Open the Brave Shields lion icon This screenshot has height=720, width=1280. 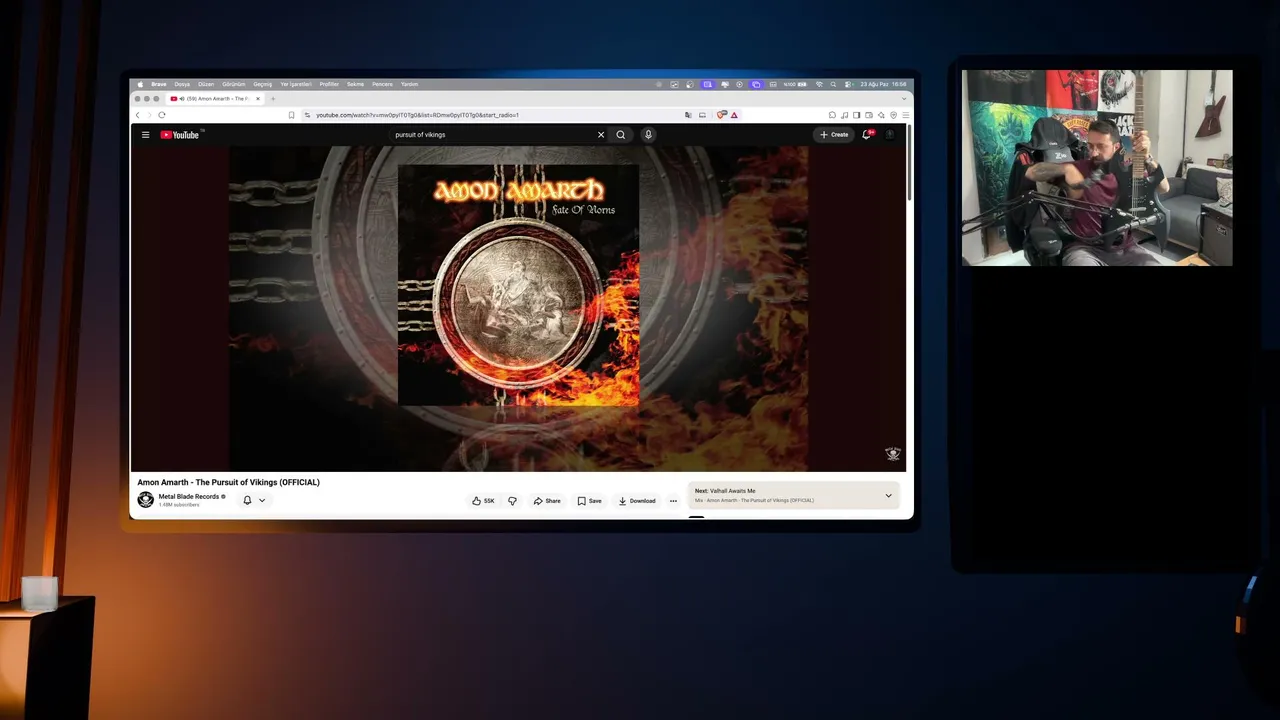[x=722, y=115]
